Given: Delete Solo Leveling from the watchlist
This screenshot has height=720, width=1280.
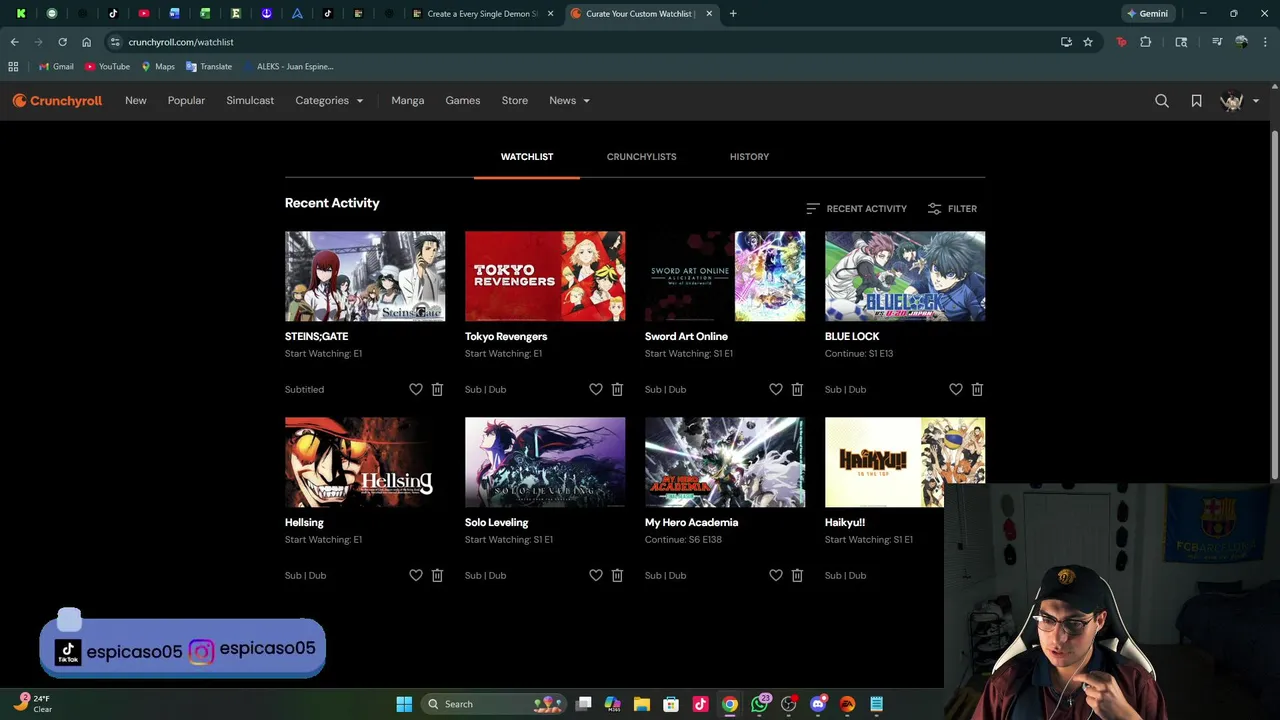Looking at the screenshot, I should pyautogui.click(x=617, y=575).
